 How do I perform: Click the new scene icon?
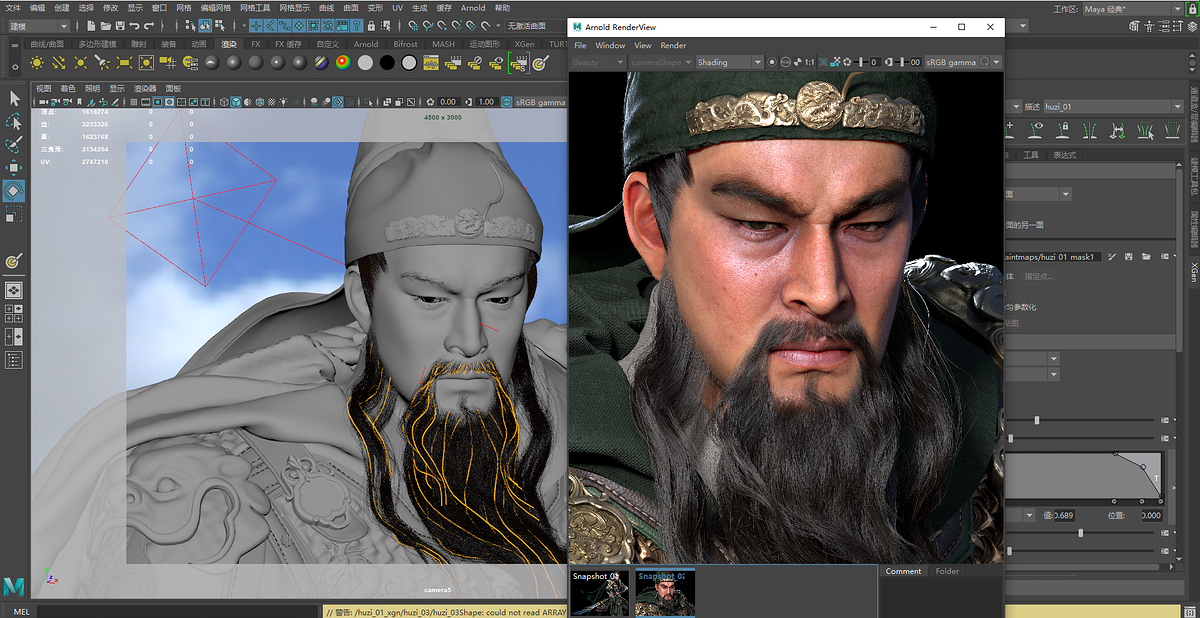coord(91,25)
